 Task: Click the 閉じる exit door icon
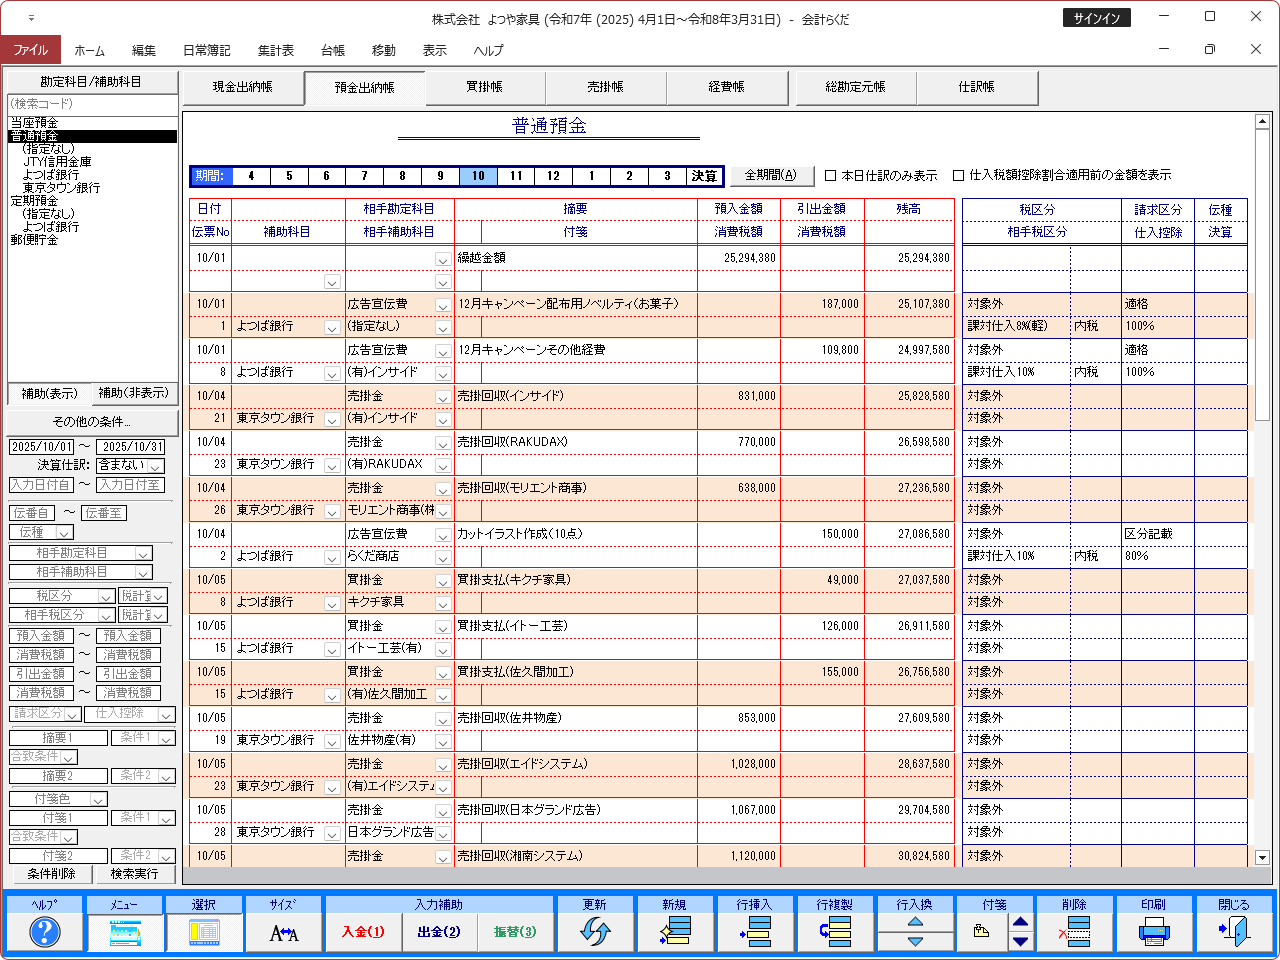[x=1233, y=932]
